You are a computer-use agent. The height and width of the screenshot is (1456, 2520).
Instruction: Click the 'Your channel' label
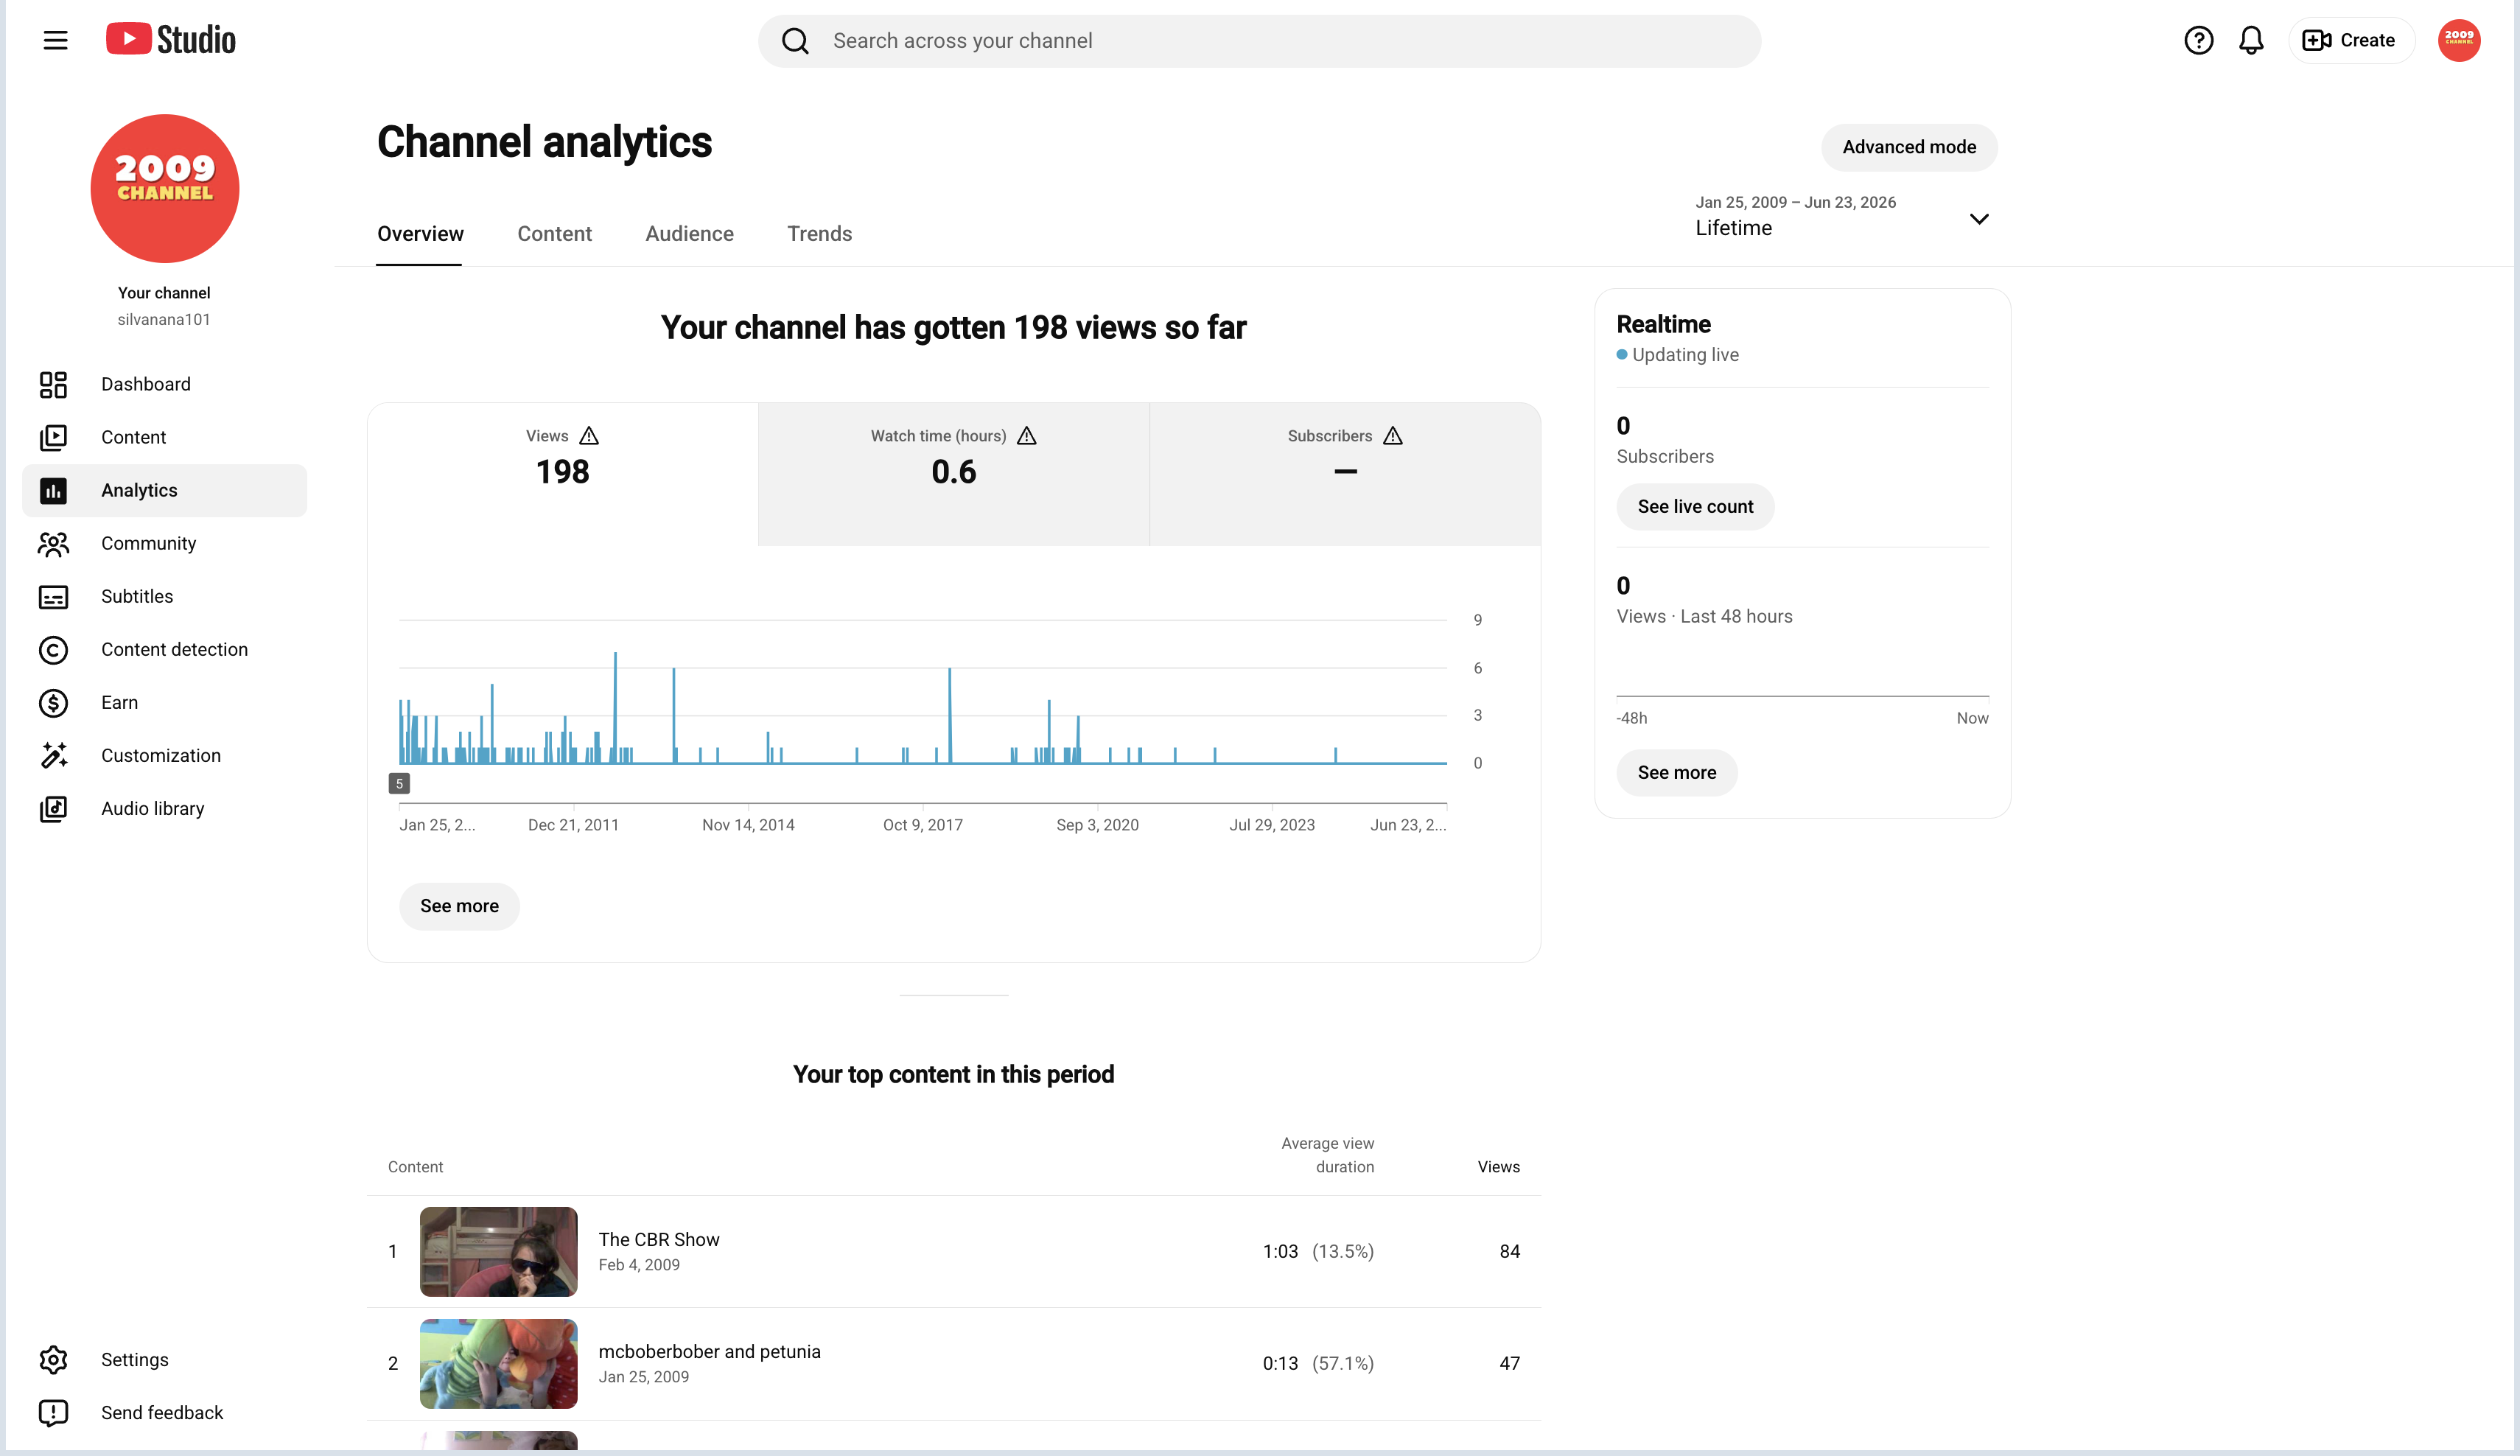164,292
